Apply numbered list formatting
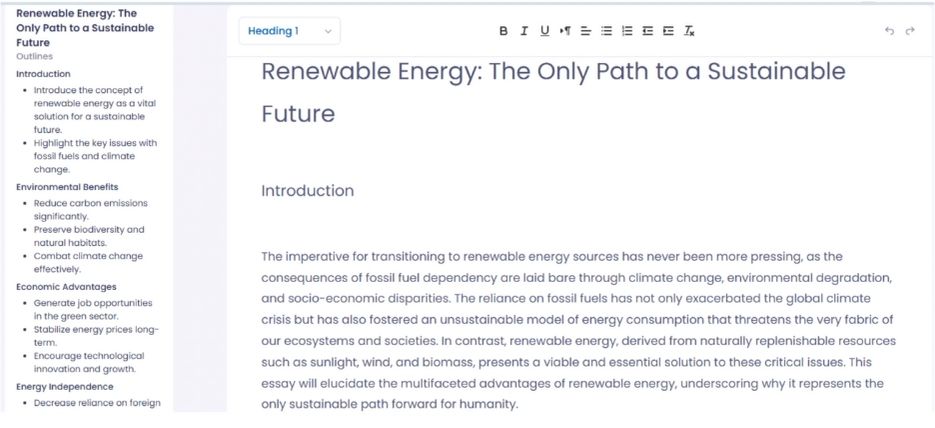Screen dimensions: 935x428 click(x=627, y=31)
